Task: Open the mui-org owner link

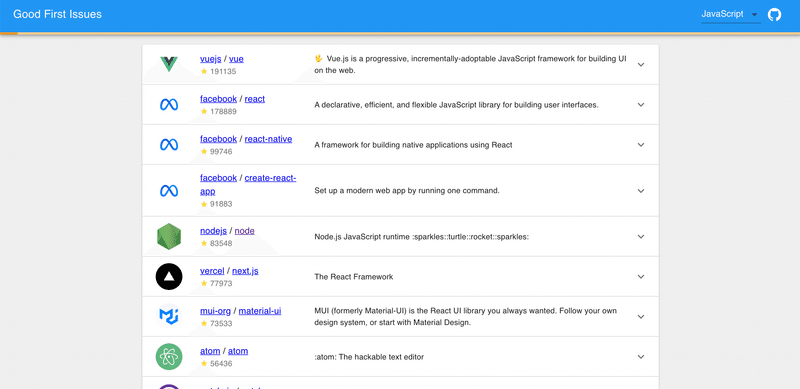Action: 215,311
